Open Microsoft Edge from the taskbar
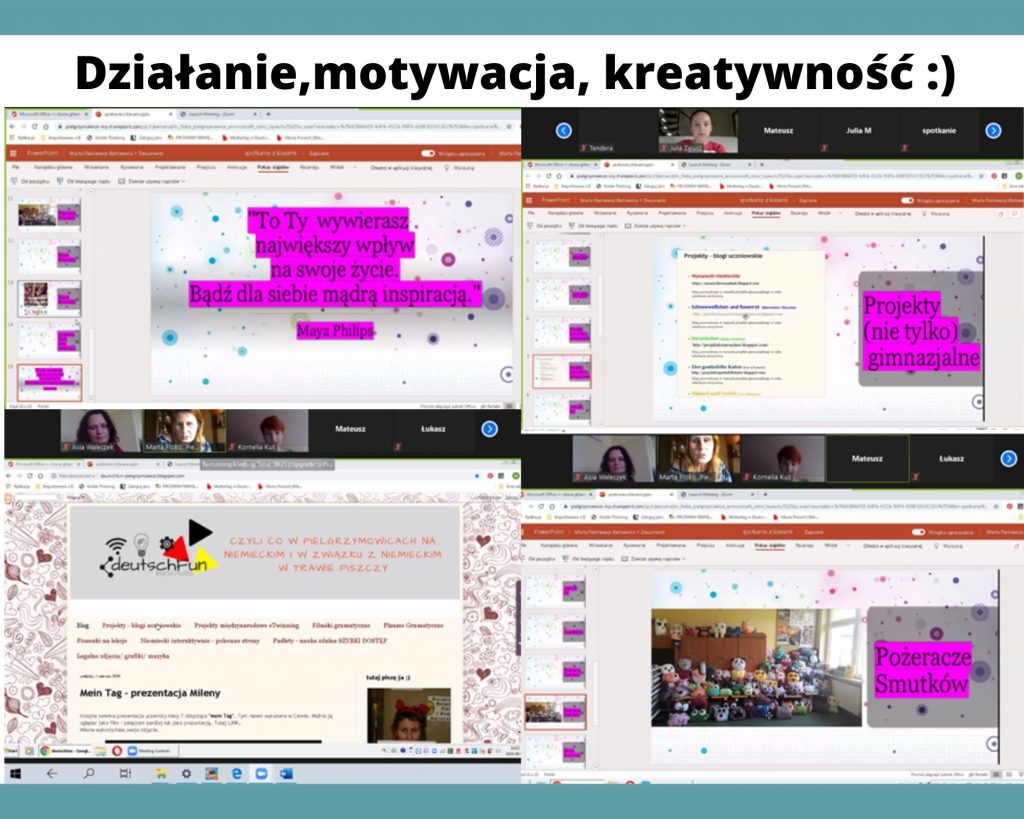Image resolution: width=1024 pixels, height=819 pixels. pos(236,773)
